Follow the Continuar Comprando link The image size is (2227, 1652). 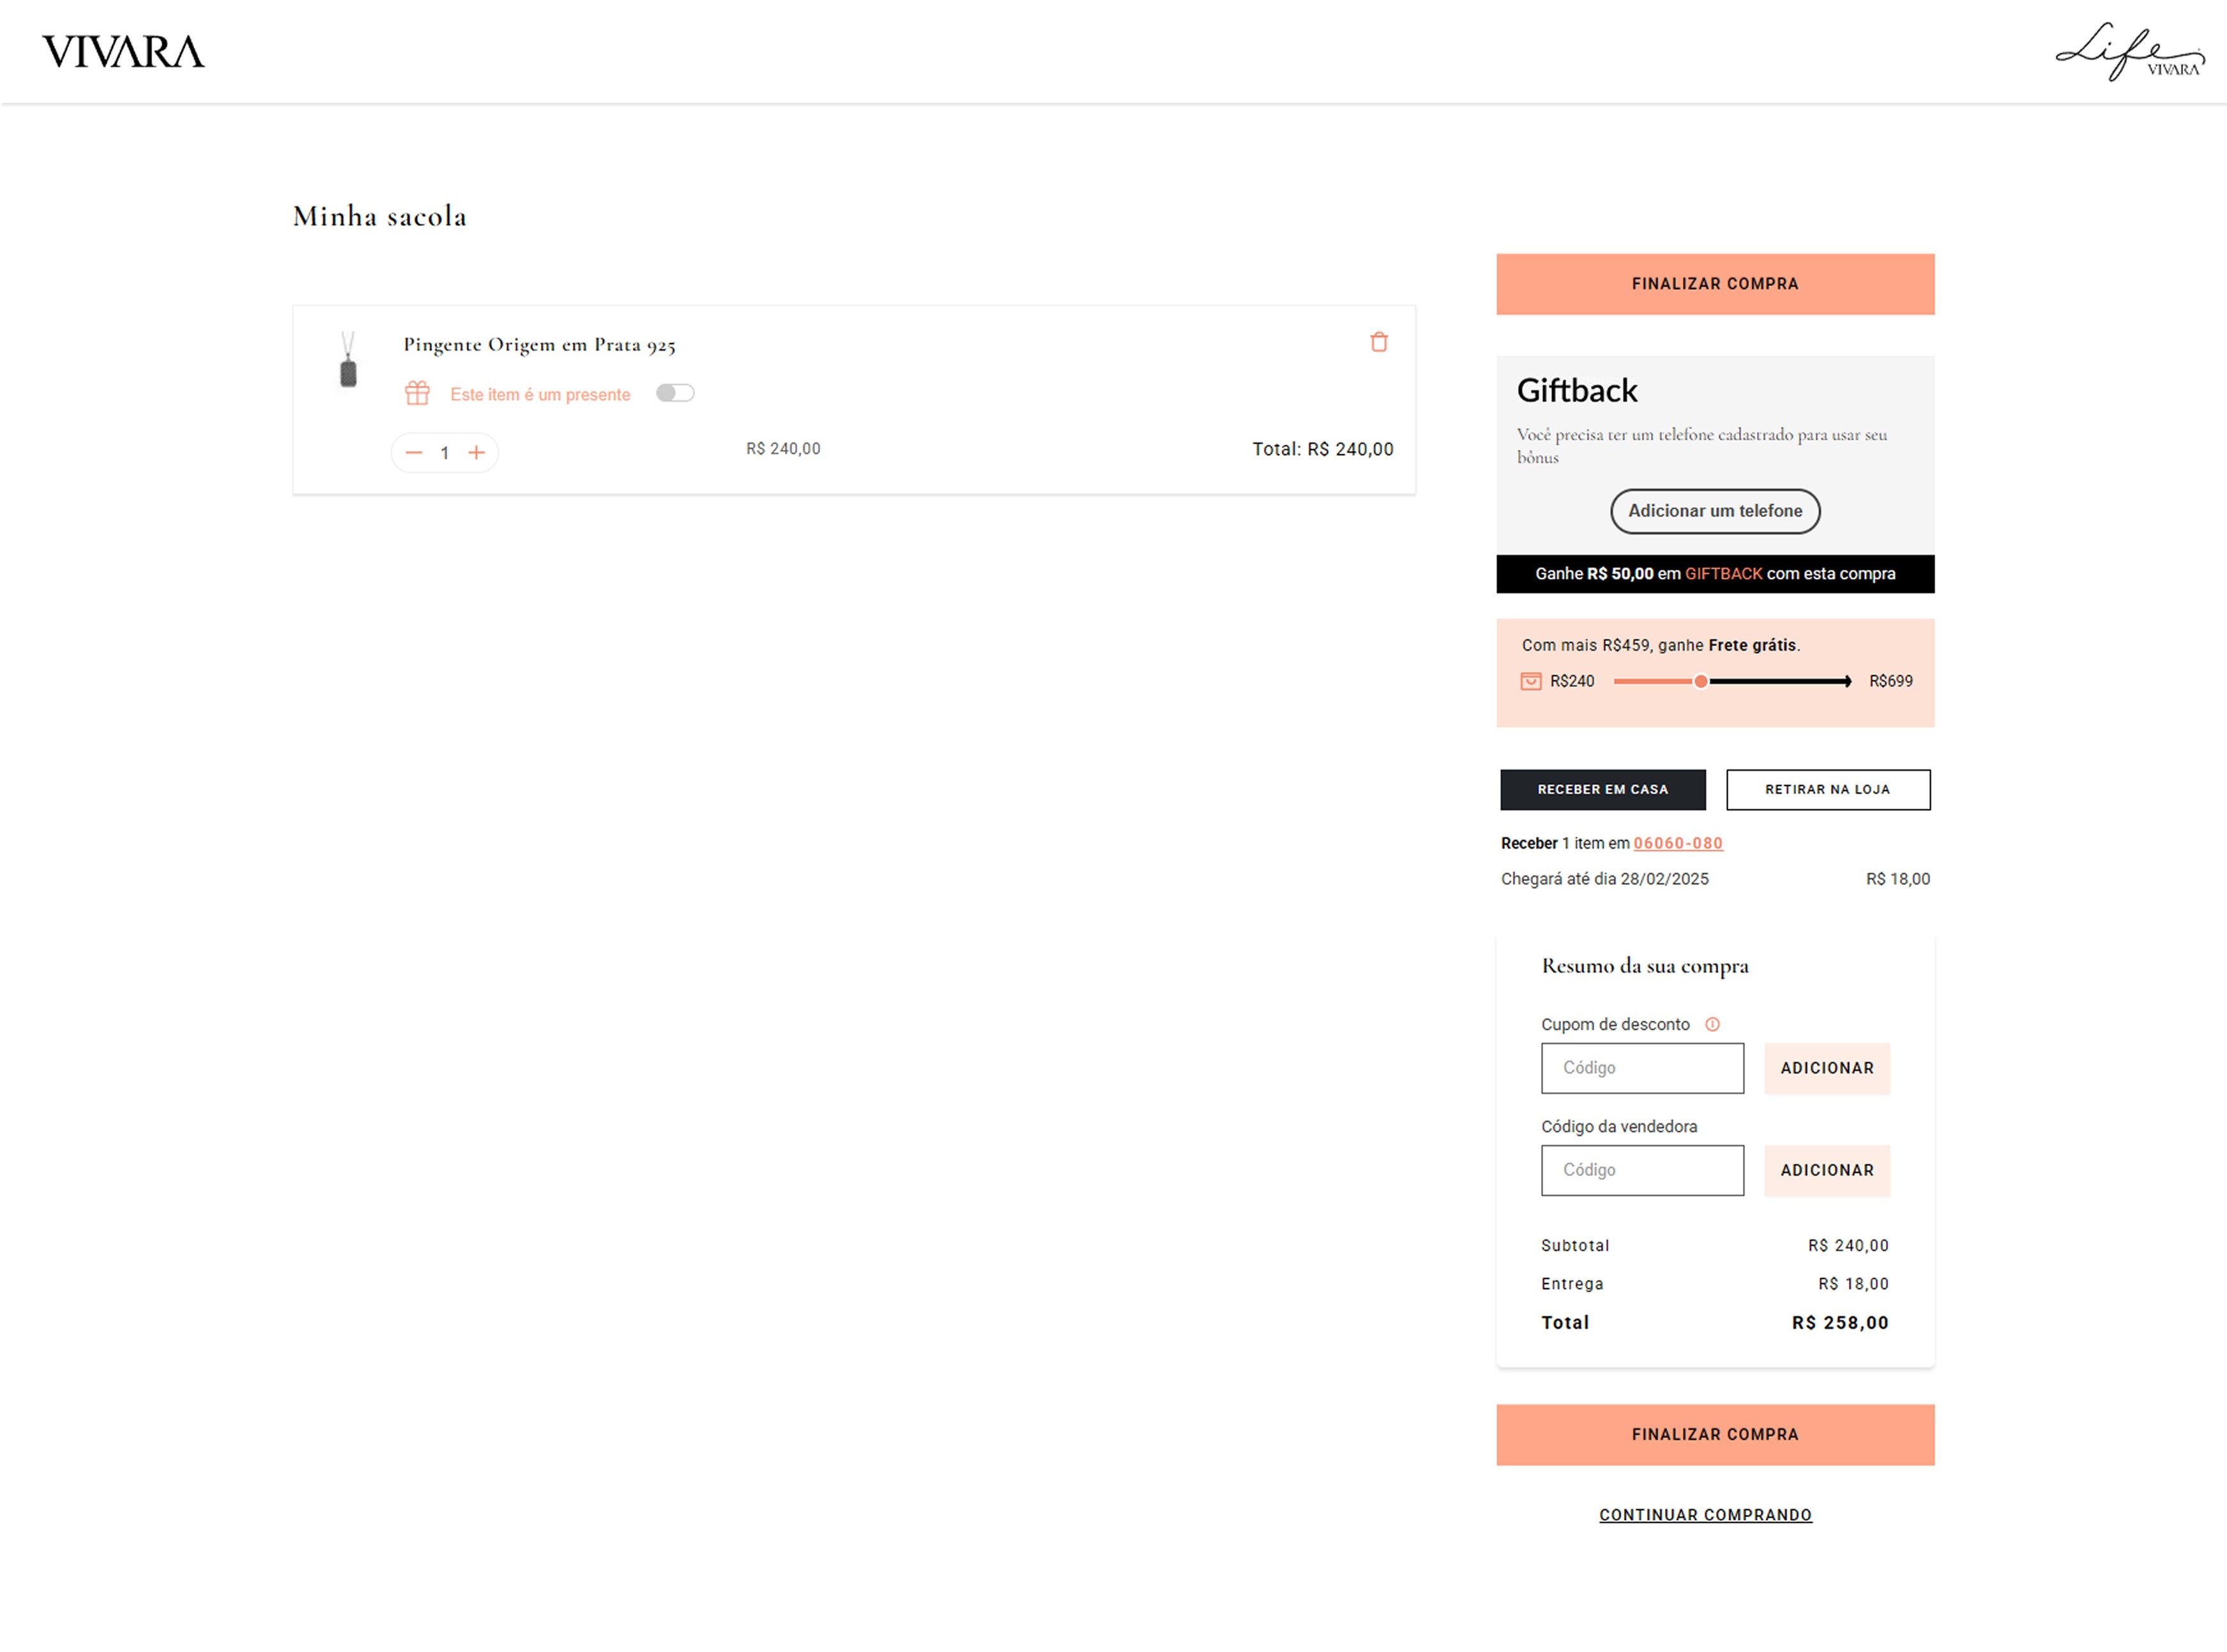point(1705,1514)
